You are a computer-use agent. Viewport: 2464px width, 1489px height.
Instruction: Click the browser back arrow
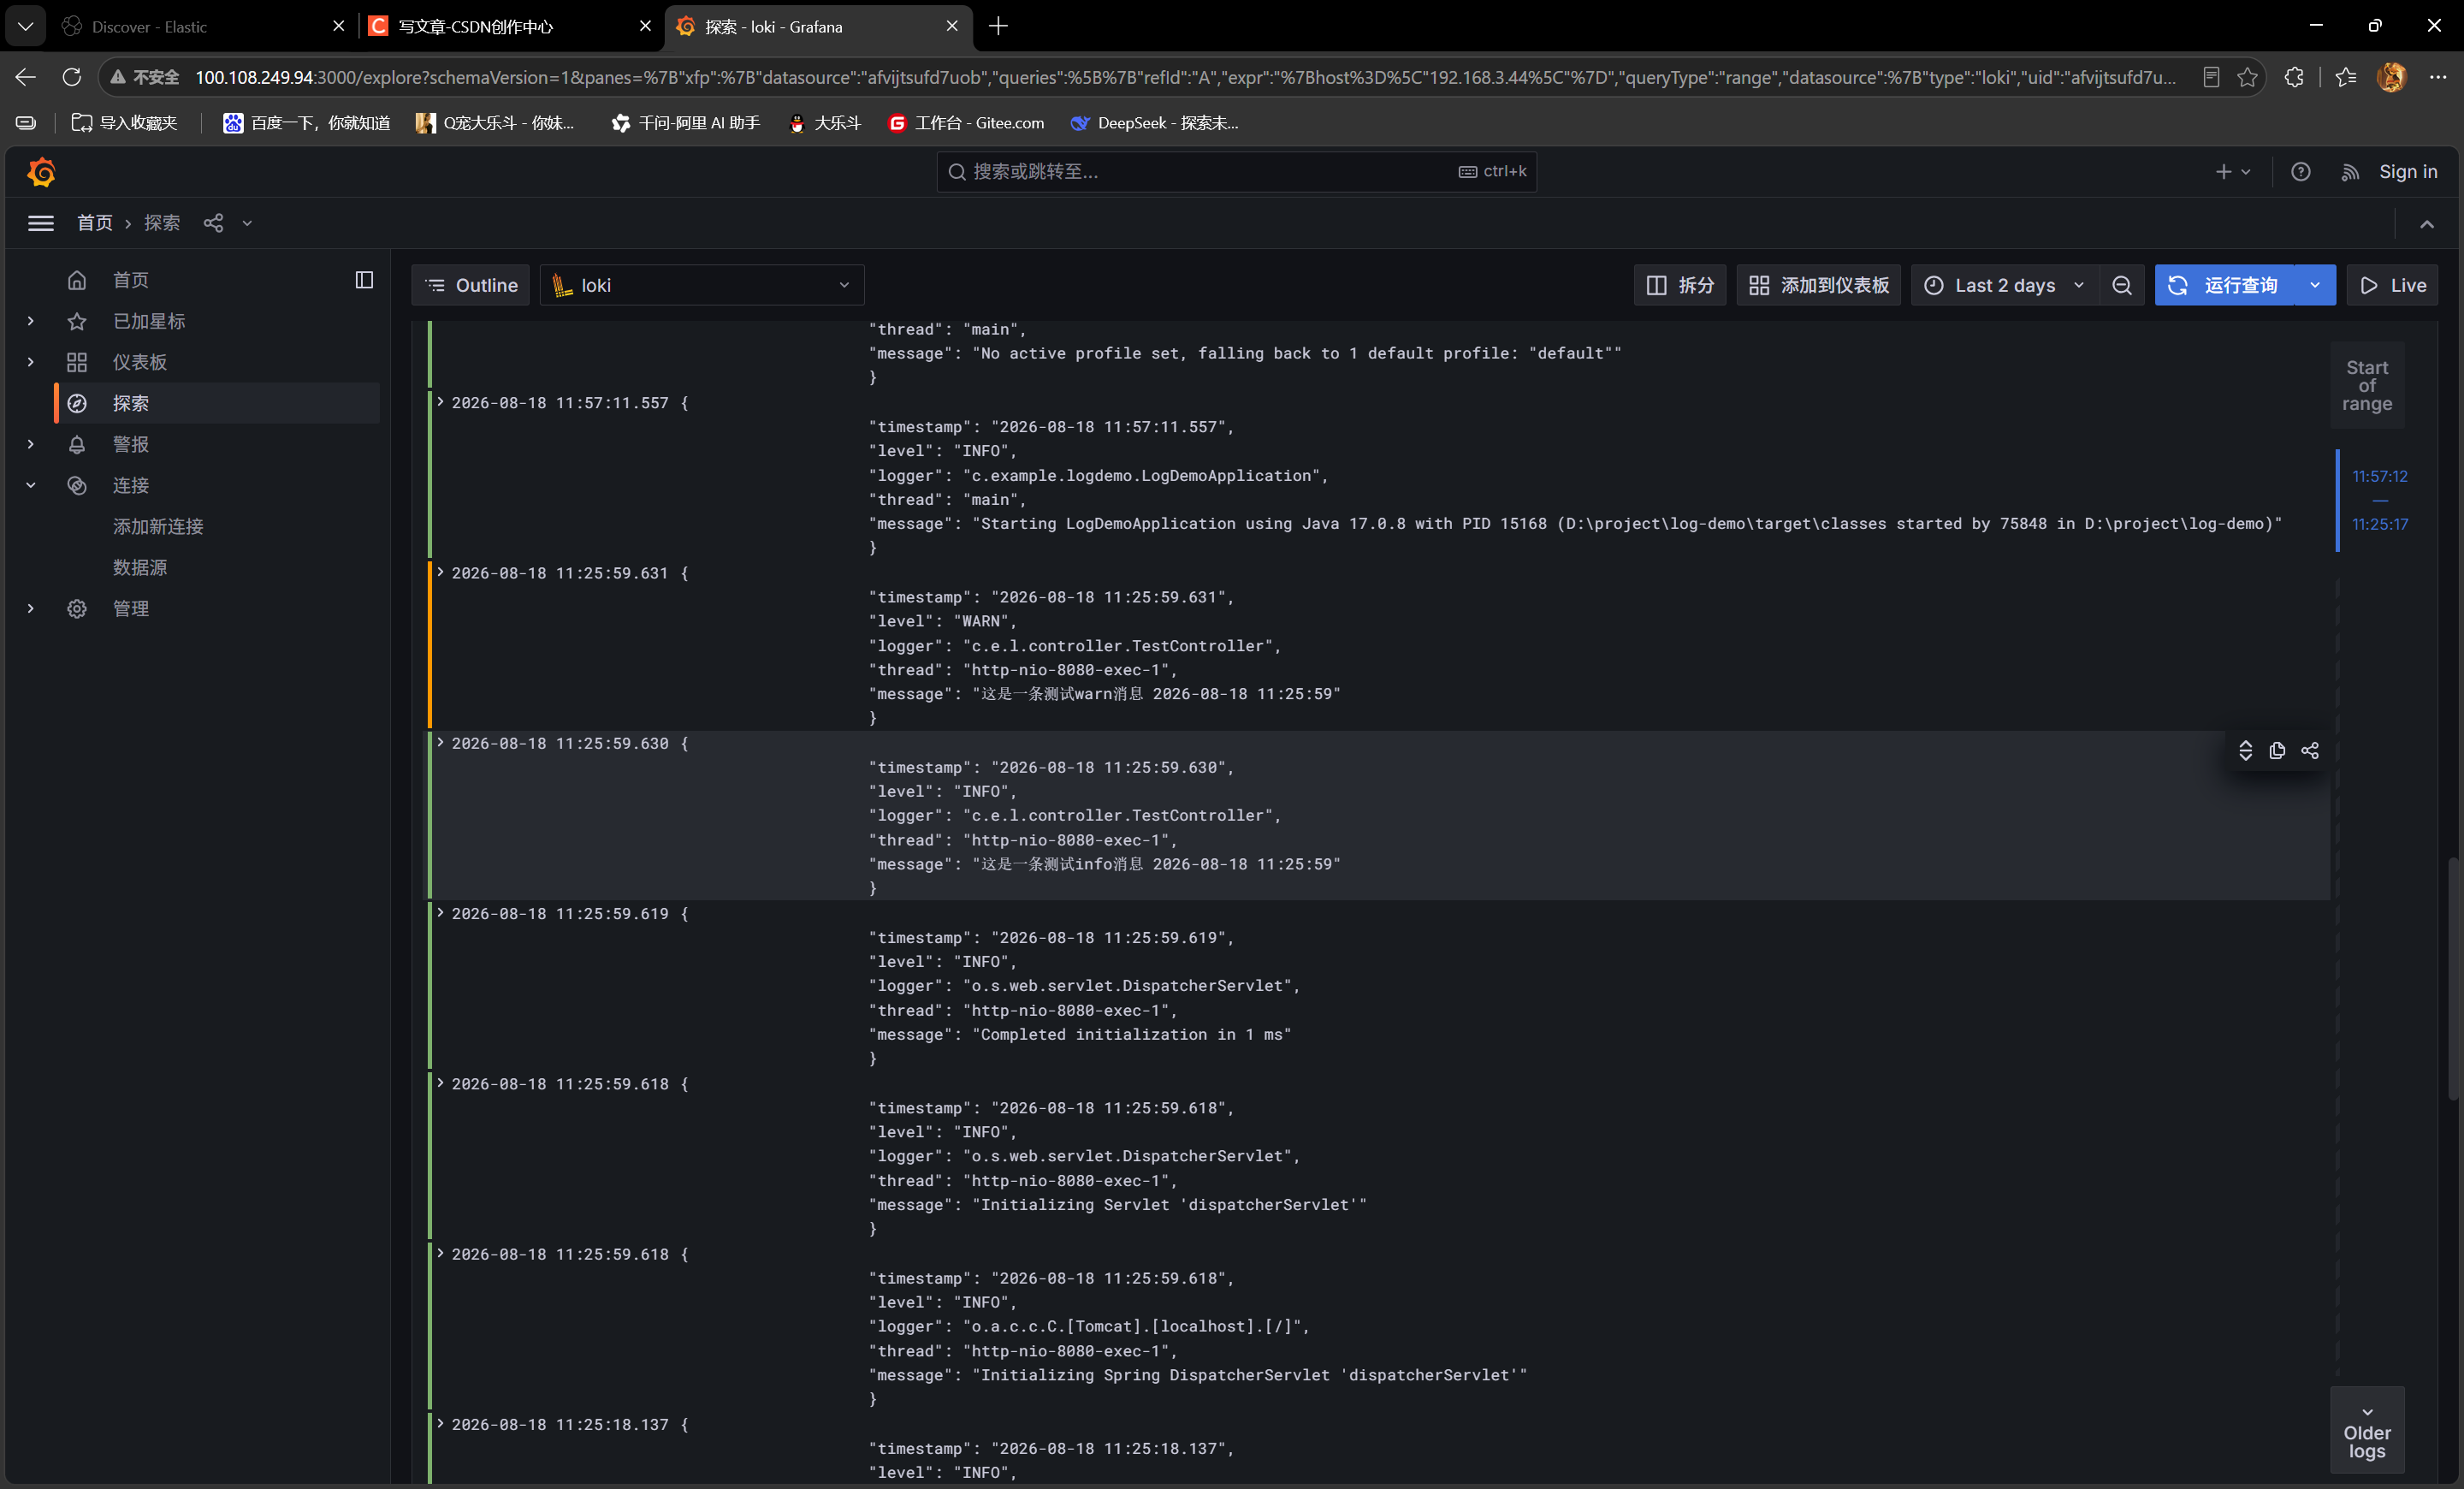coord(26,77)
